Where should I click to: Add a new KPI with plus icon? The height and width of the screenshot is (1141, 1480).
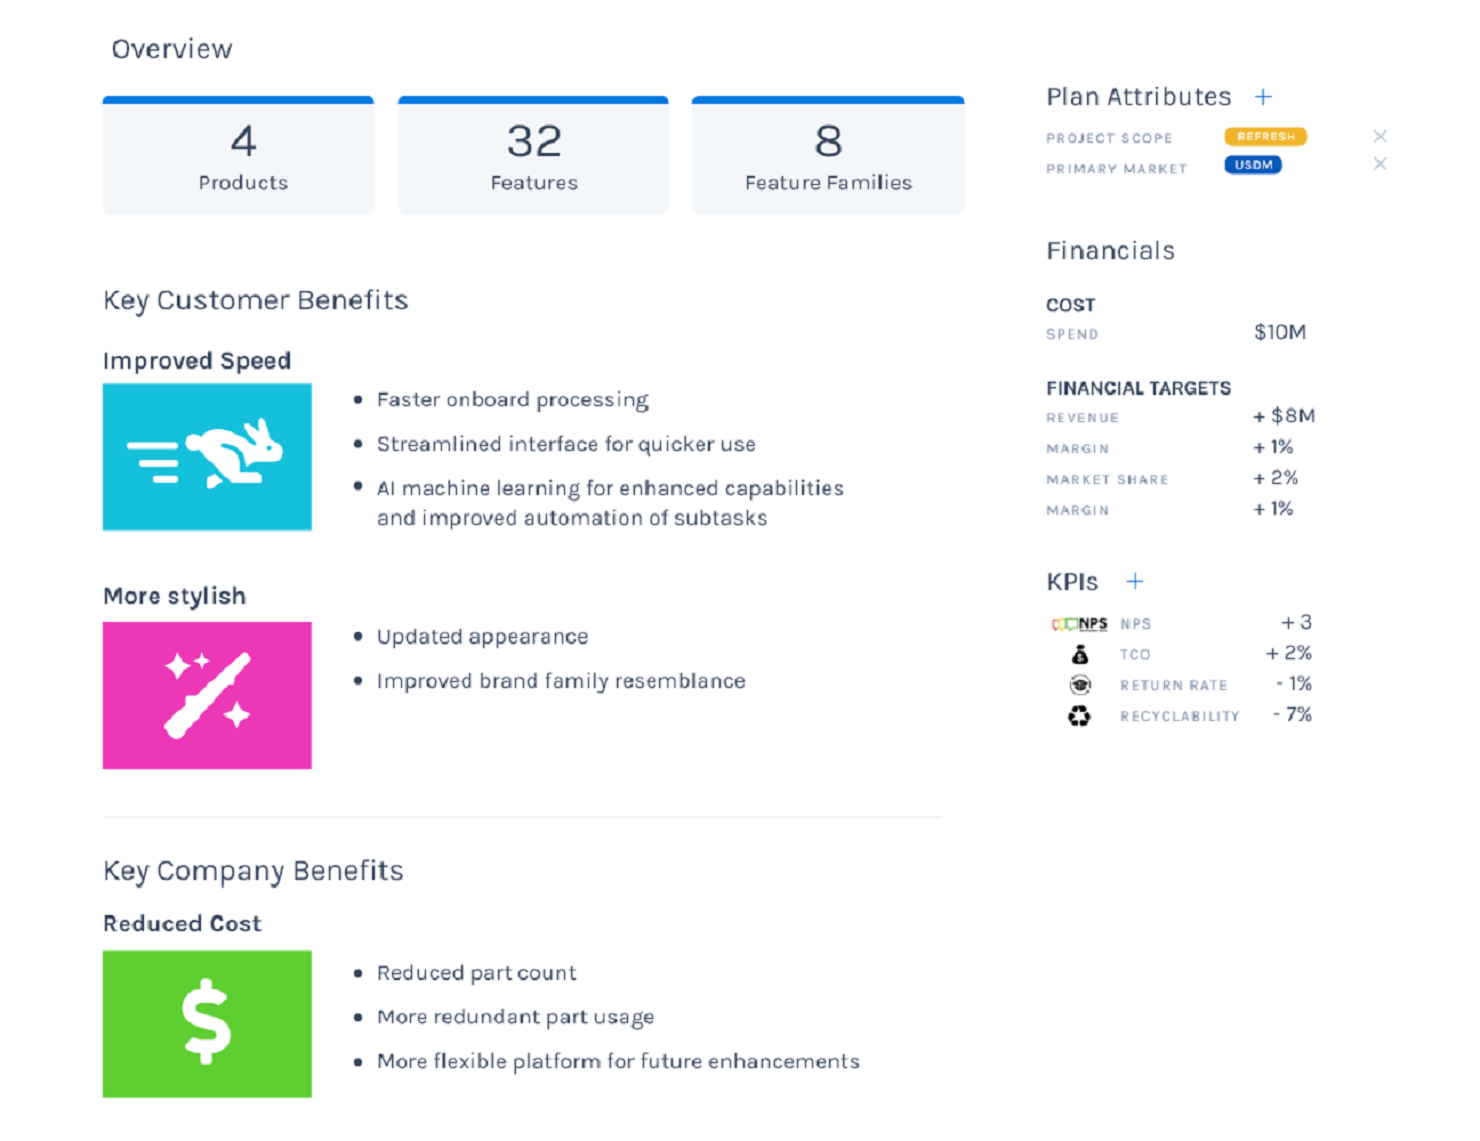(x=1134, y=582)
